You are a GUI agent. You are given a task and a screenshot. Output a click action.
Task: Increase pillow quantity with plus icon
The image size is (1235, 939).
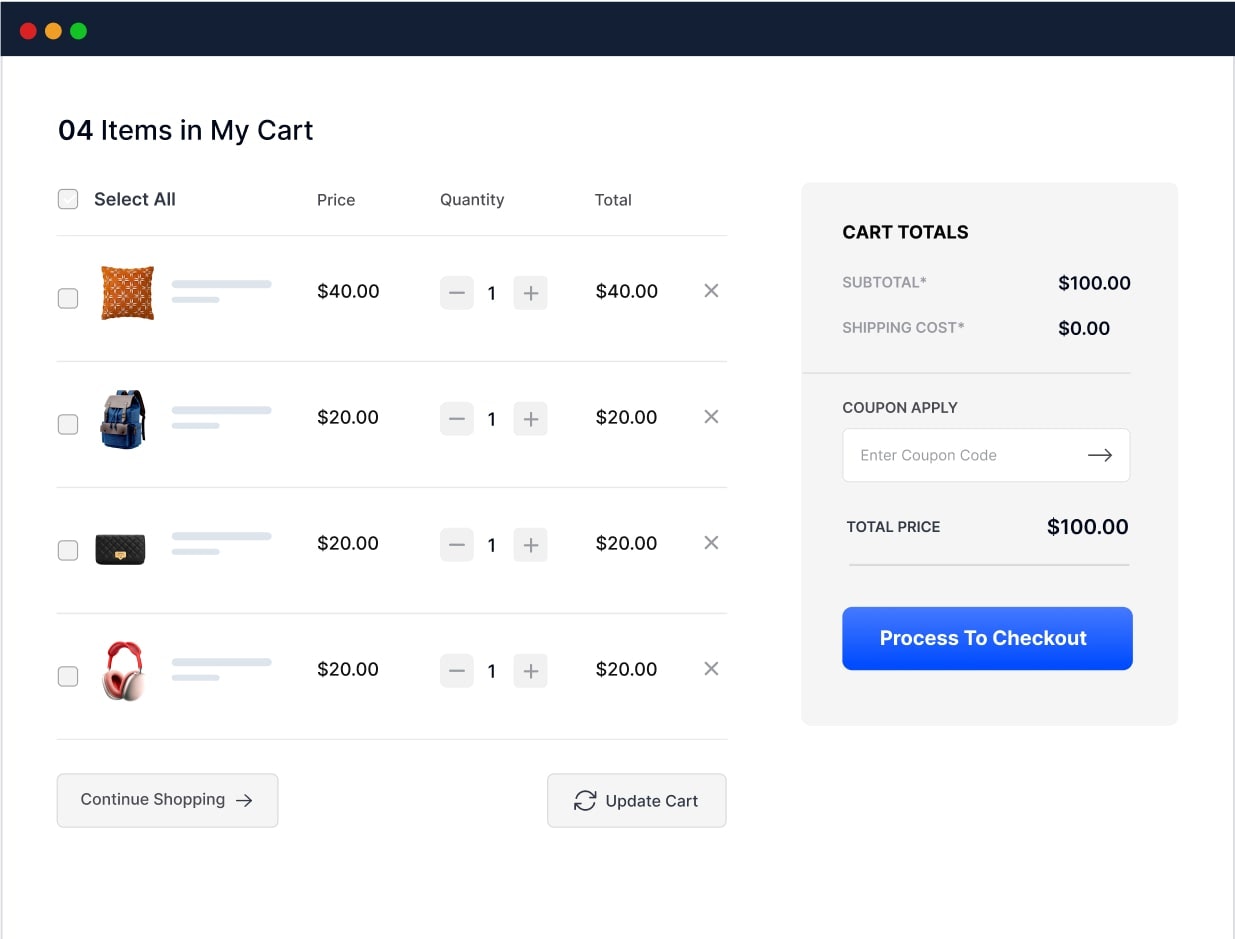point(531,292)
